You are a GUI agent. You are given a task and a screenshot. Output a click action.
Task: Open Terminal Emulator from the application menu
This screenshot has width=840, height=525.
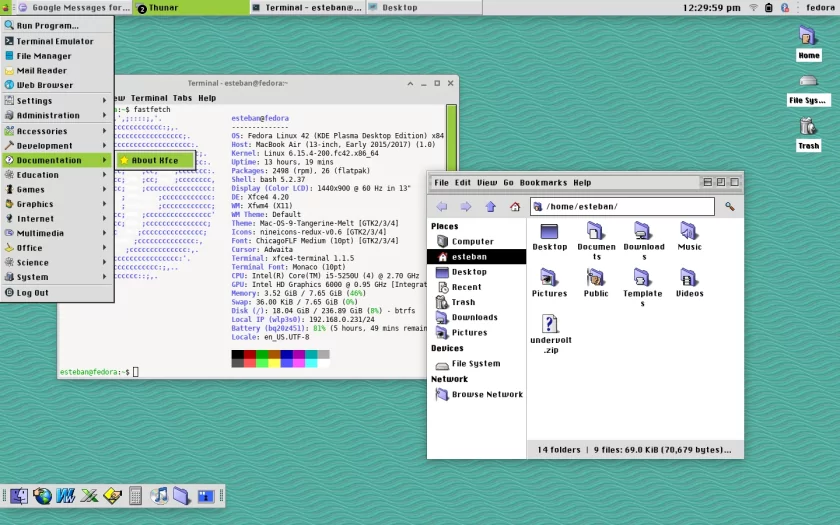(57, 41)
